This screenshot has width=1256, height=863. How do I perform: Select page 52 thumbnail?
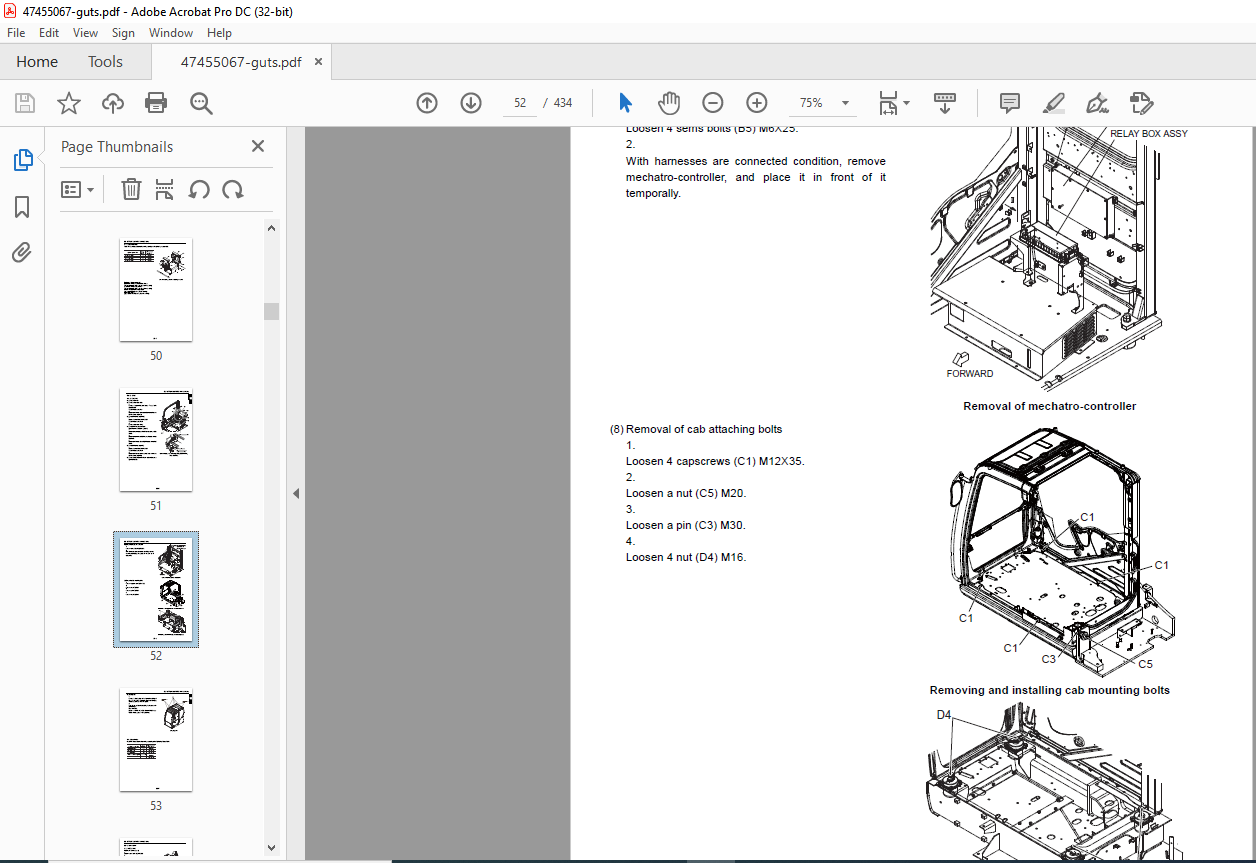tap(156, 590)
